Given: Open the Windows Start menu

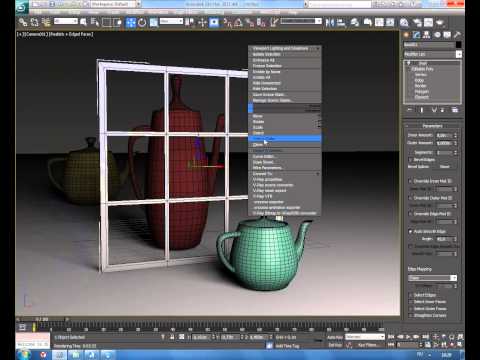Looking at the screenshot, I should point(24,354).
